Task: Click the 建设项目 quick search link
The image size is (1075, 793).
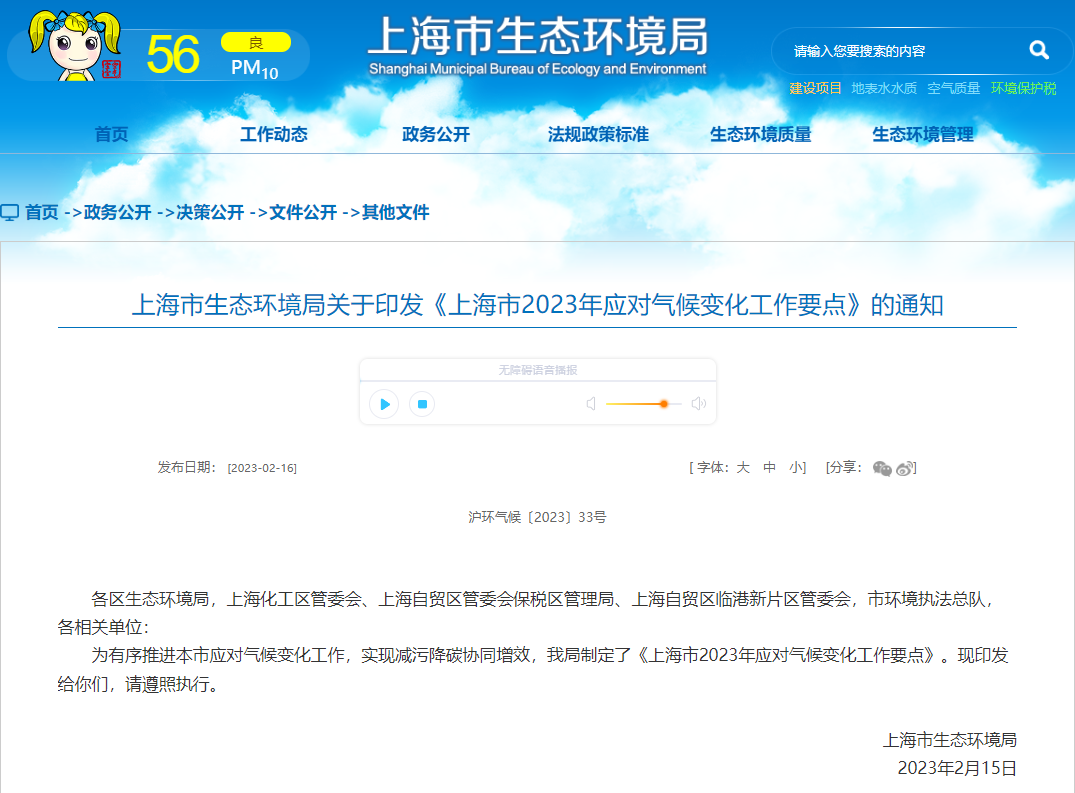Action: (815, 88)
